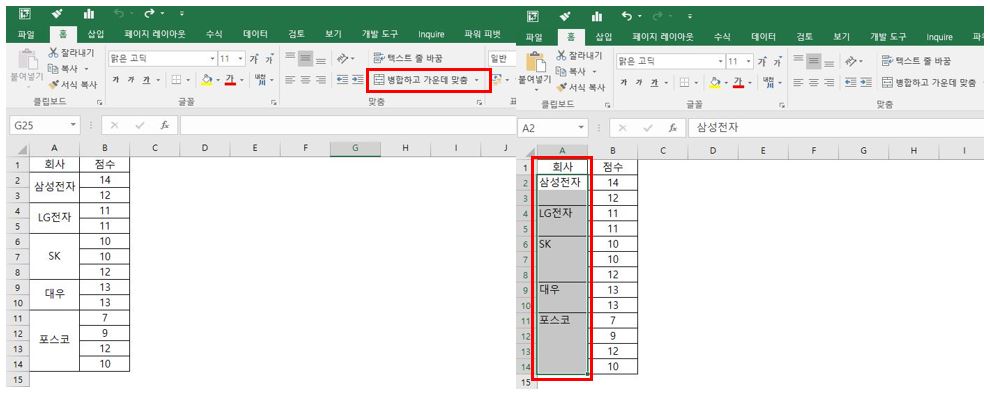Decrease font size in the right window

tap(778, 62)
